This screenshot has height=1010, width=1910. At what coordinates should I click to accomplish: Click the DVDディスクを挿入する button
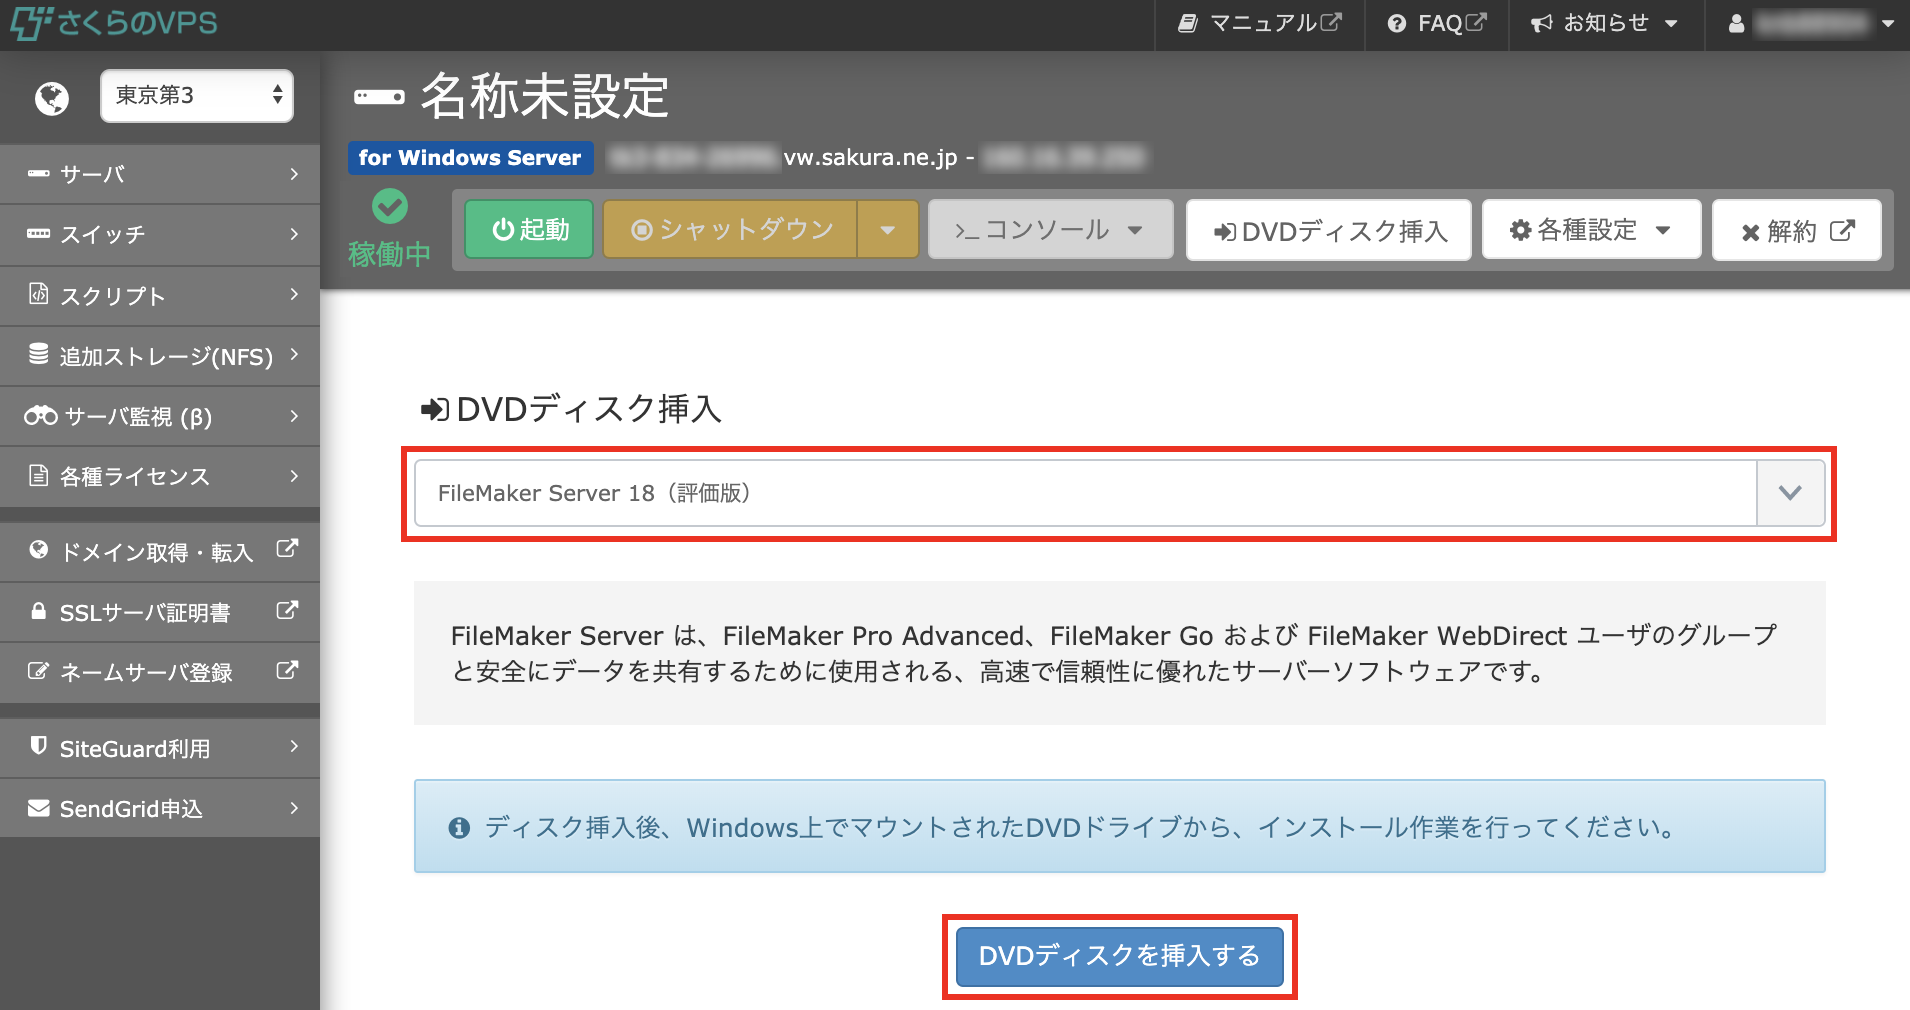1119,956
